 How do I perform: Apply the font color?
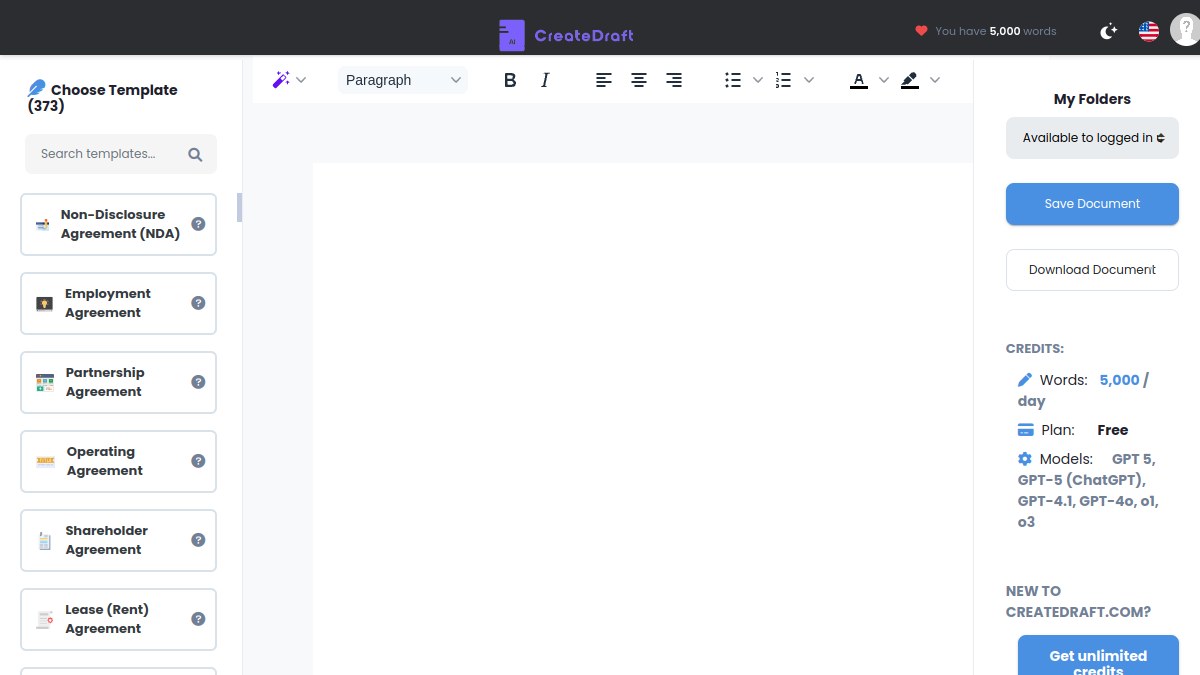(x=859, y=80)
